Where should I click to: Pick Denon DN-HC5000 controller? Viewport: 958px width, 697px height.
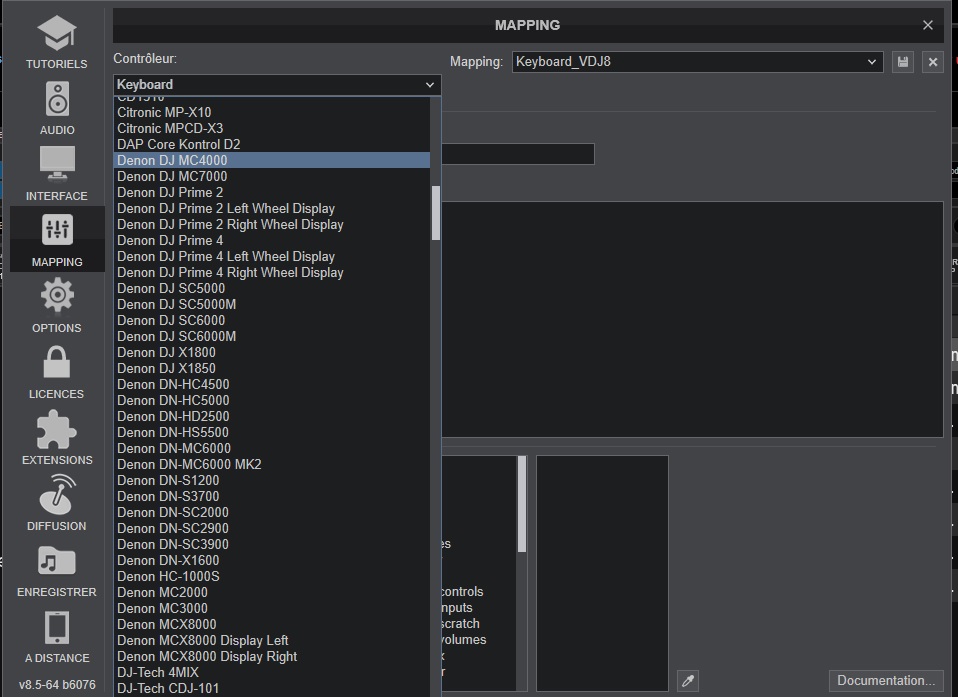(x=272, y=400)
